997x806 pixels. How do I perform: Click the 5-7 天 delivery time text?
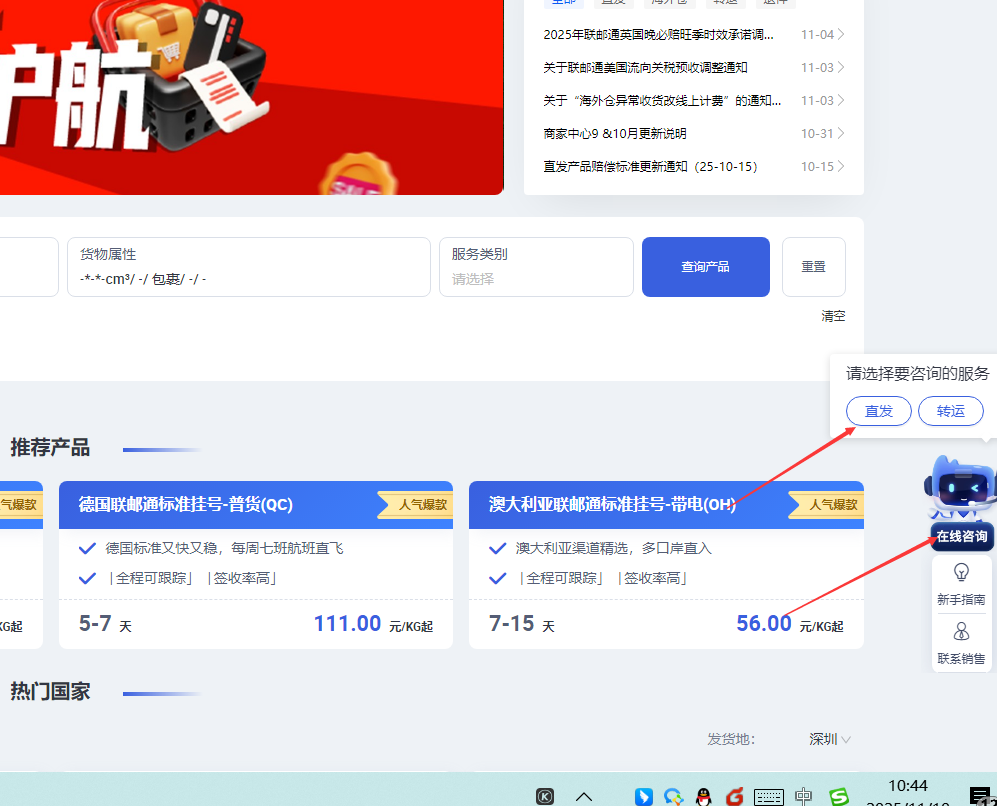(x=105, y=624)
